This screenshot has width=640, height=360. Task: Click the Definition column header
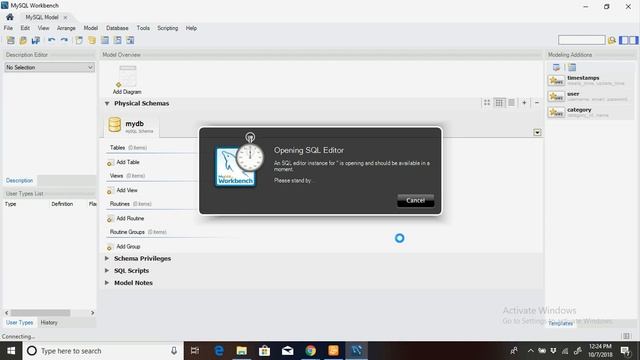click(x=62, y=204)
